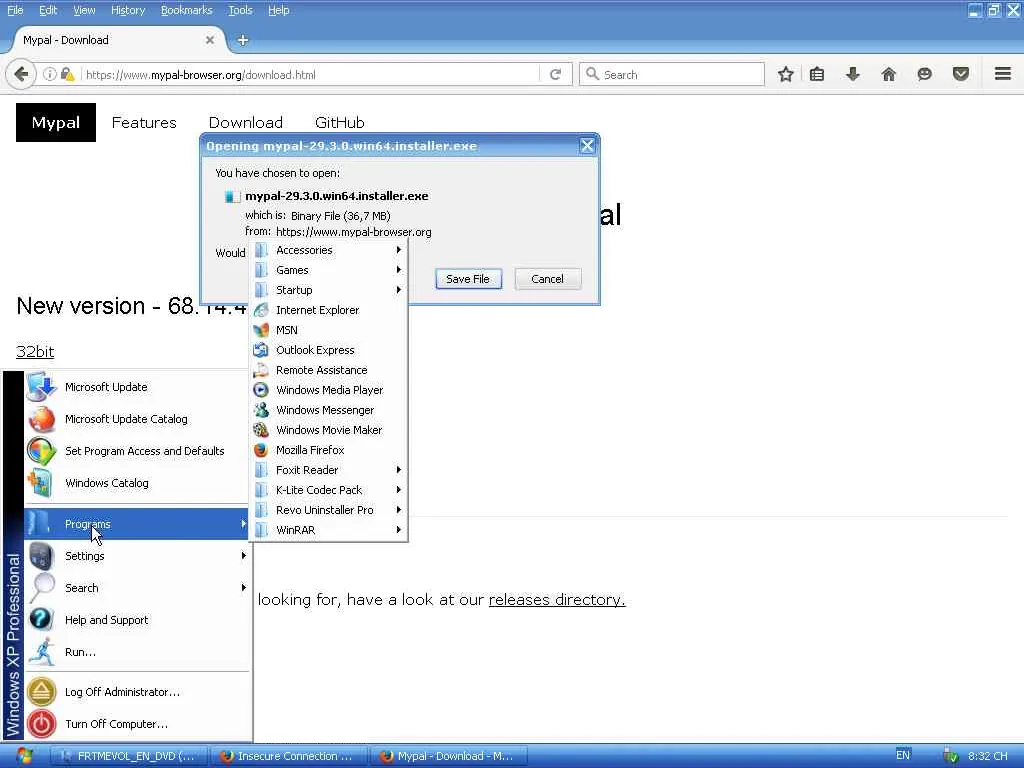
Task: Expand the K-Lite Codec Pack submenu
Action: pyautogui.click(x=328, y=490)
